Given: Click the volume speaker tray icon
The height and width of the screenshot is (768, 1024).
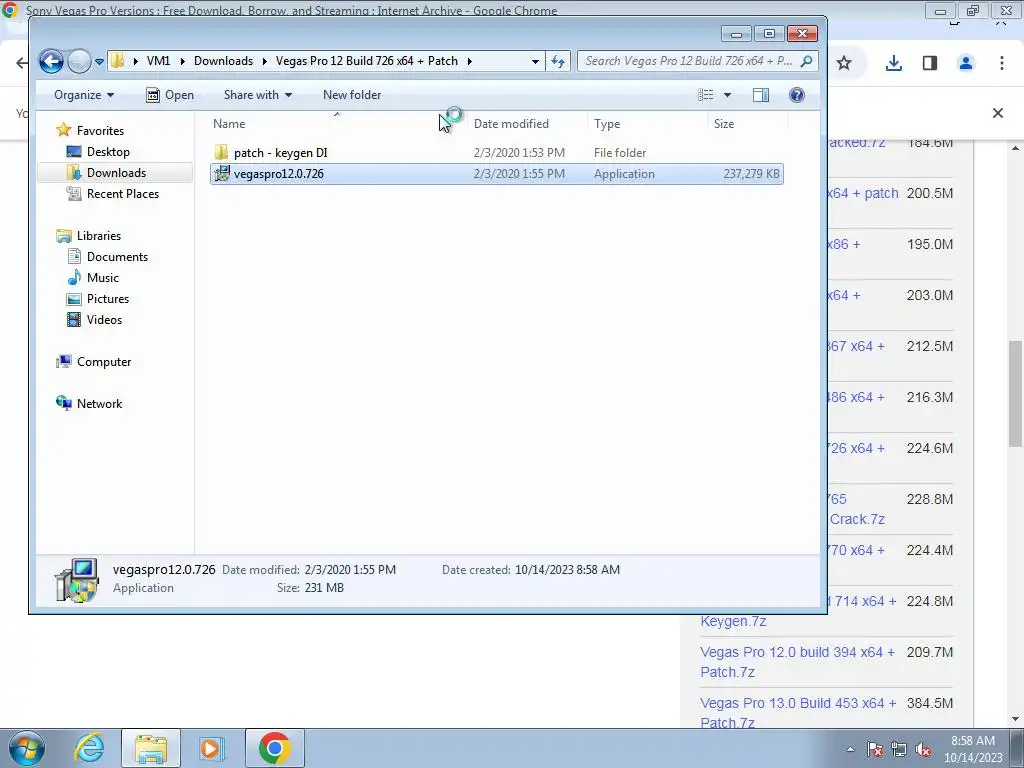Looking at the screenshot, I should pyautogui.click(x=923, y=749).
